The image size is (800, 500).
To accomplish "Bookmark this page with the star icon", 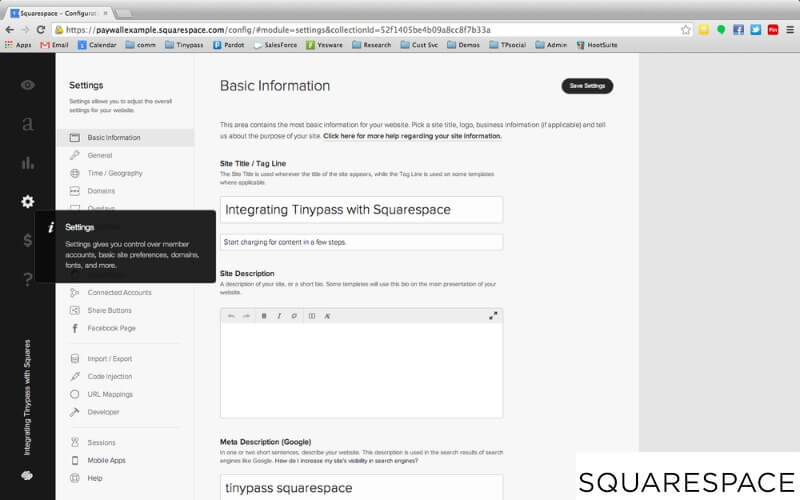I will tap(686, 30).
